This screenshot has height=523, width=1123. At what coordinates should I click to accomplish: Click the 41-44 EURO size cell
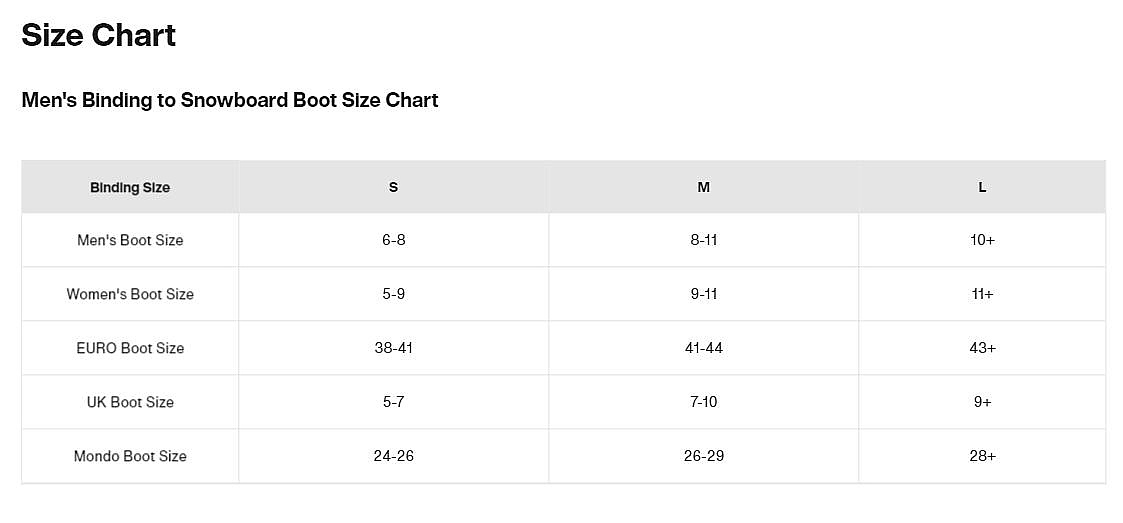(704, 348)
